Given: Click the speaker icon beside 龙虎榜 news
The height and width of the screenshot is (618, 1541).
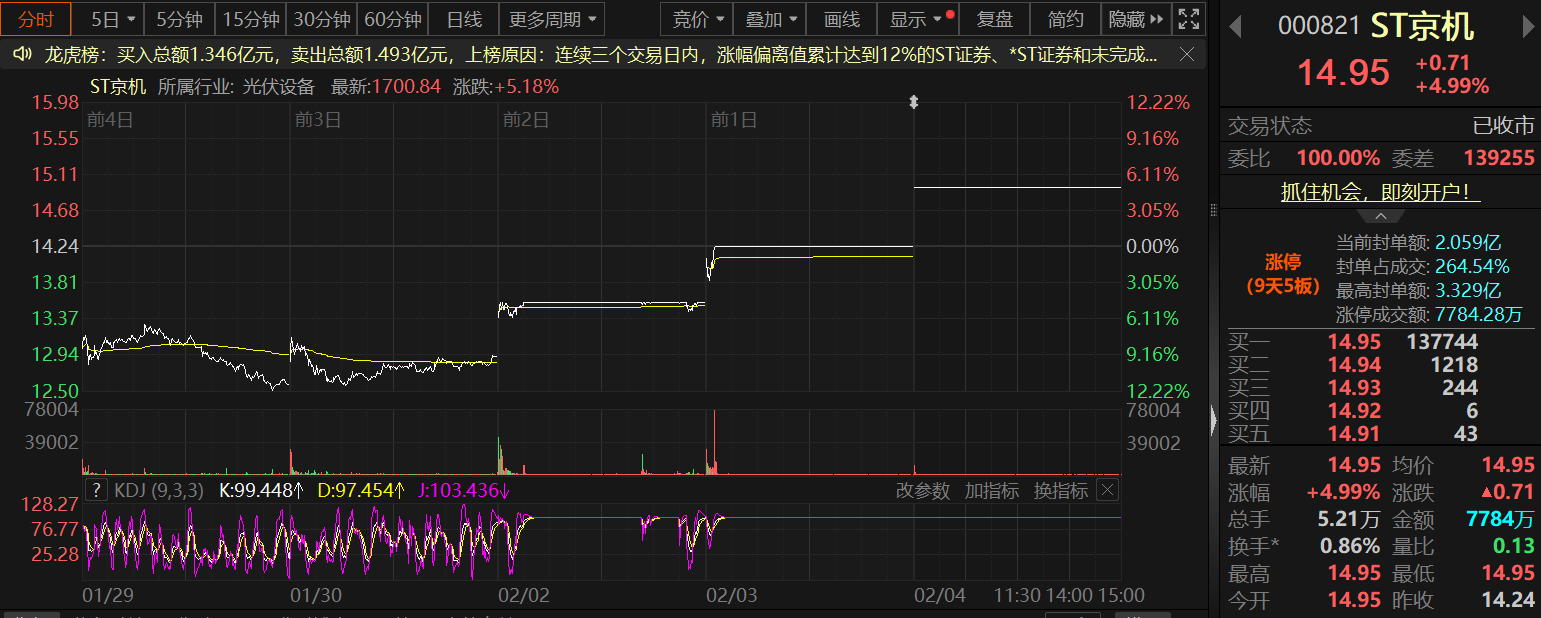Looking at the screenshot, I should [x=21, y=54].
